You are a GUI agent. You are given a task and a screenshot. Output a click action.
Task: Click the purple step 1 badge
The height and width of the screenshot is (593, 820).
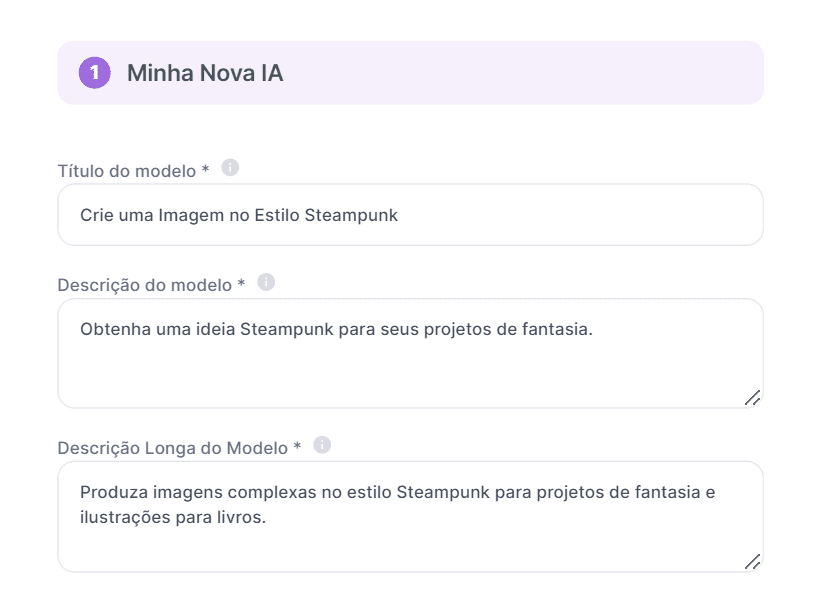tap(94, 73)
